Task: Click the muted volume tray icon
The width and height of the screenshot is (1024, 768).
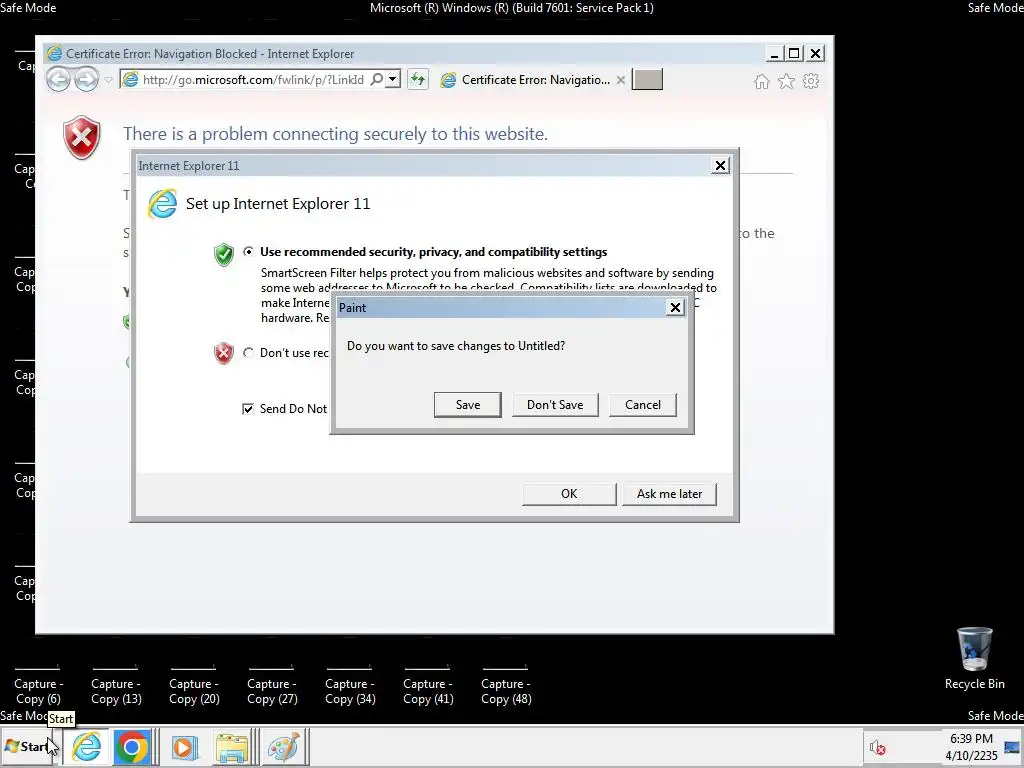Action: 877,747
